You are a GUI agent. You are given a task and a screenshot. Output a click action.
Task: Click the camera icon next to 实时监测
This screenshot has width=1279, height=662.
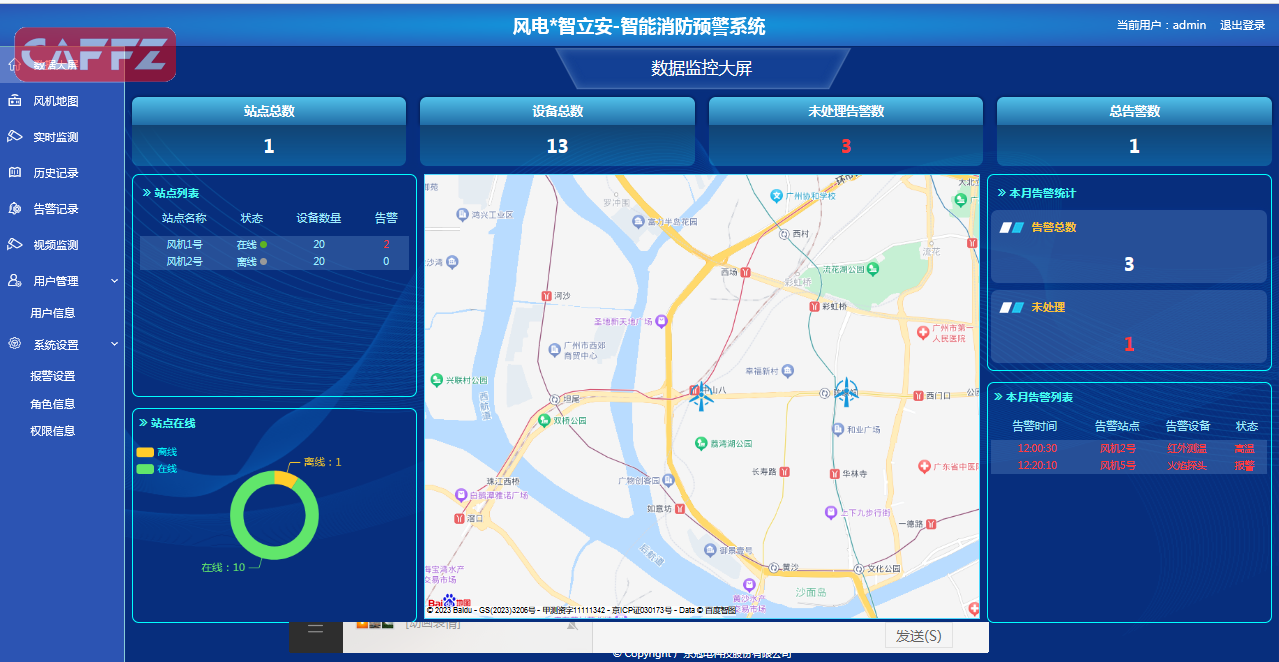14,137
